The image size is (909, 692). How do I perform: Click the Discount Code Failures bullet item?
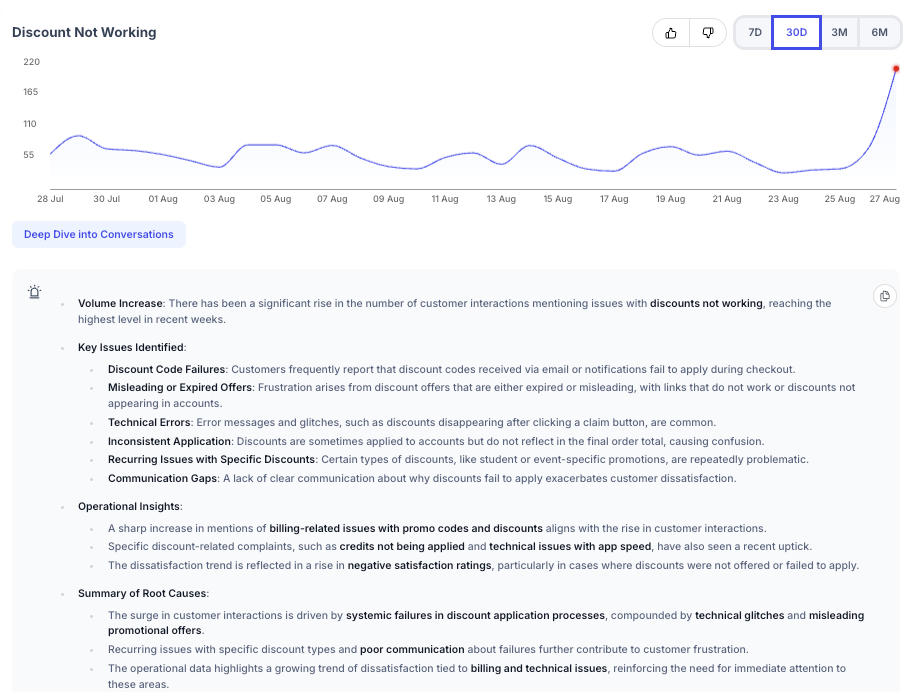(x=169, y=368)
